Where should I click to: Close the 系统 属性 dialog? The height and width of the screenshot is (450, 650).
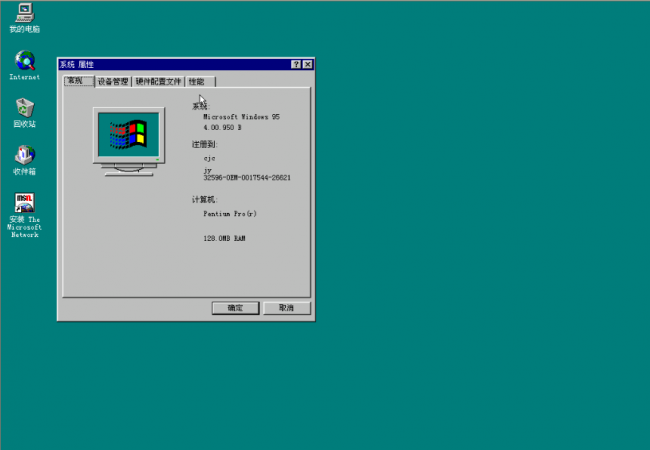pos(308,64)
